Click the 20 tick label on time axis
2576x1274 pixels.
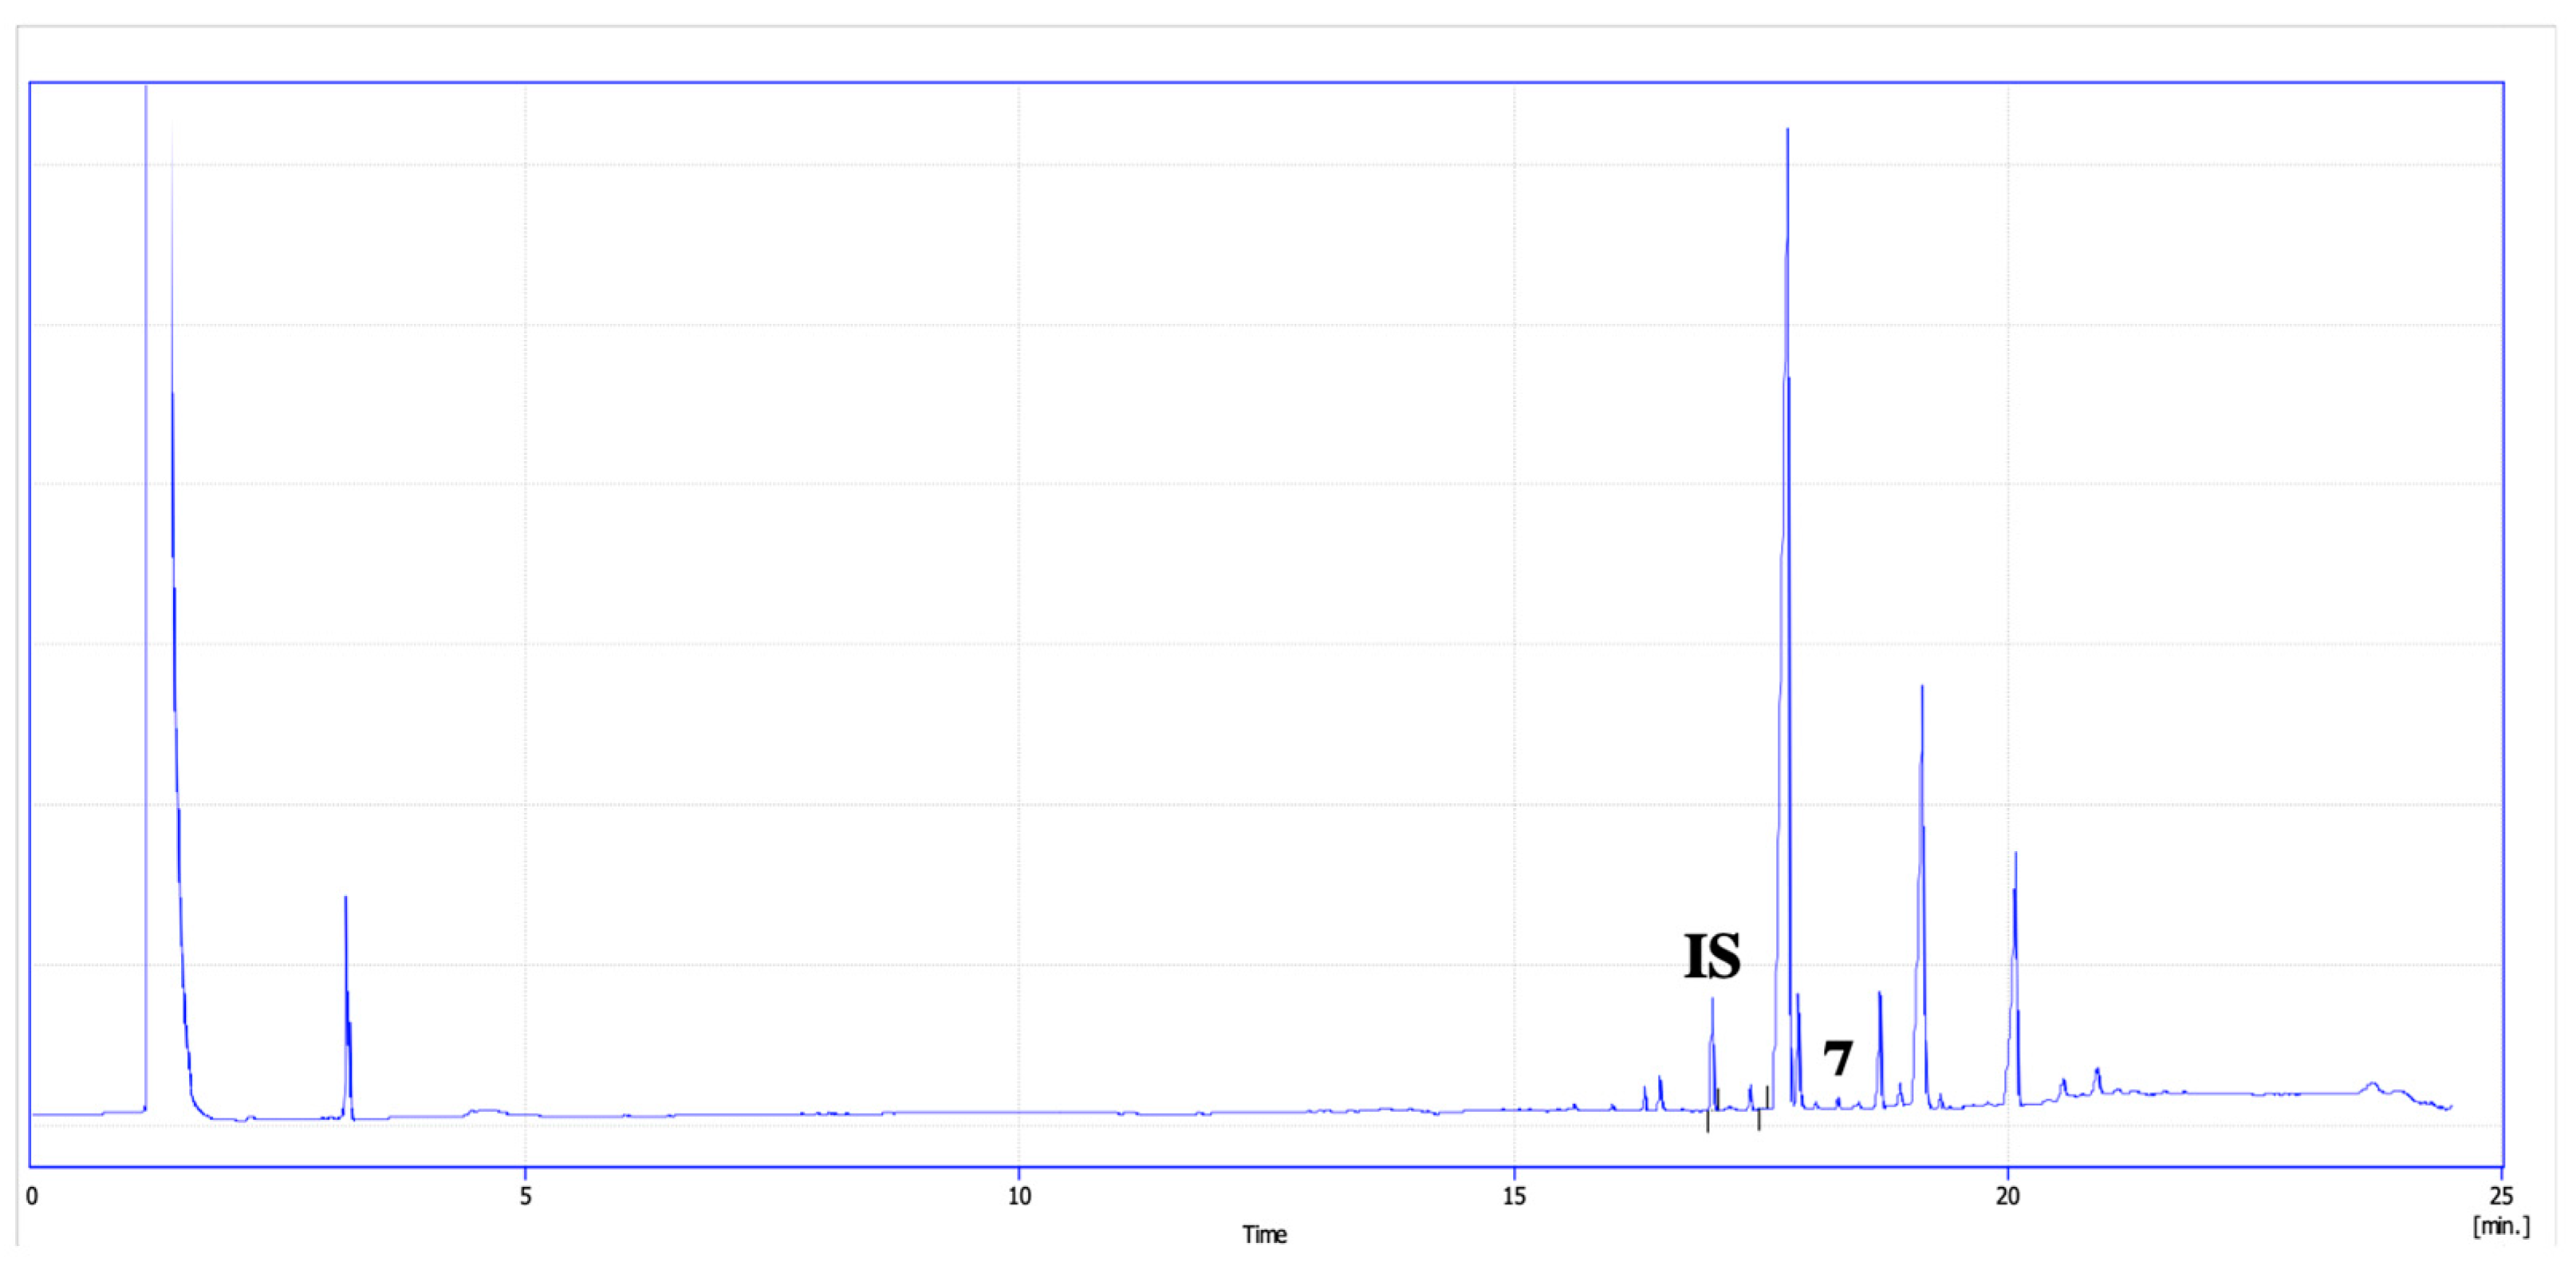[x=2007, y=1196]
